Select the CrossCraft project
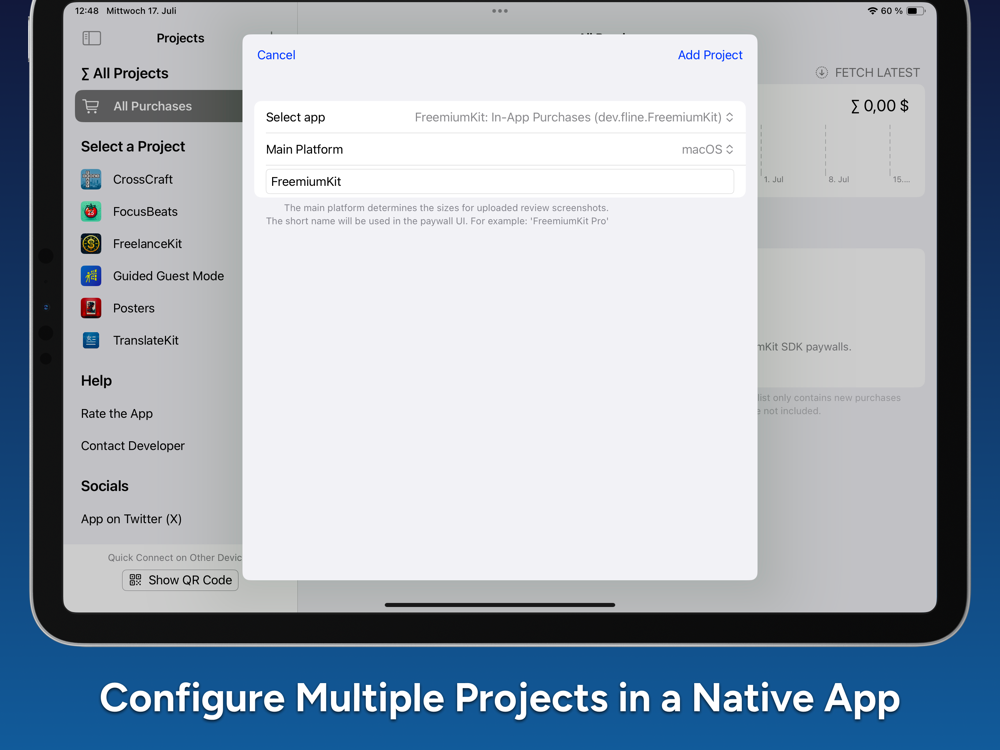The height and width of the screenshot is (750, 1000). (x=143, y=179)
